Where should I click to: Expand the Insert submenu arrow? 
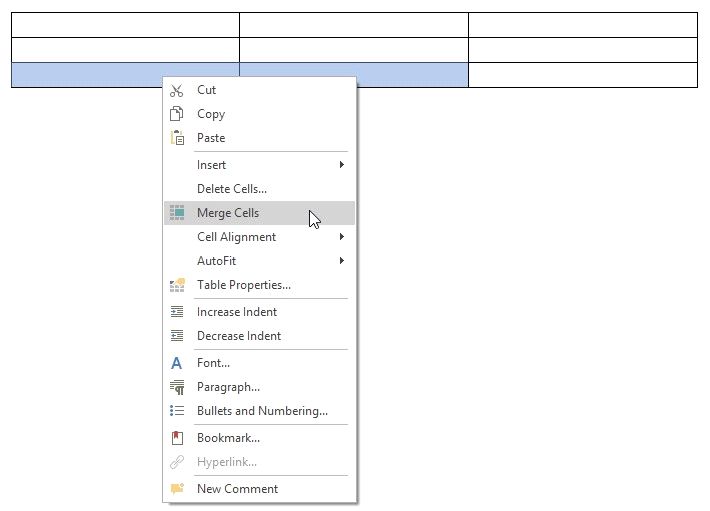[x=342, y=165]
